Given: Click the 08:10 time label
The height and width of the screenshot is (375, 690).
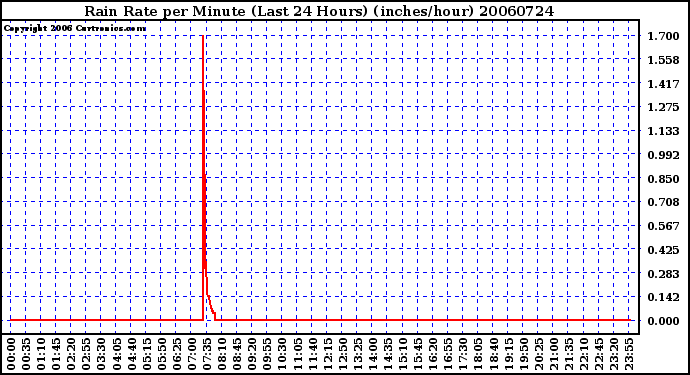Looking at the screenshot, I should (222, 355).
